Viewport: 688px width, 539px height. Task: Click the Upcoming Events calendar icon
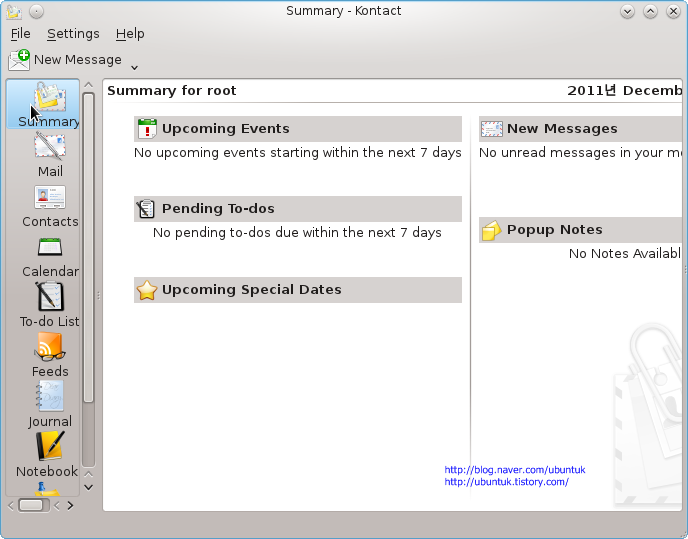pyautogui.click(x=147, y=129)
